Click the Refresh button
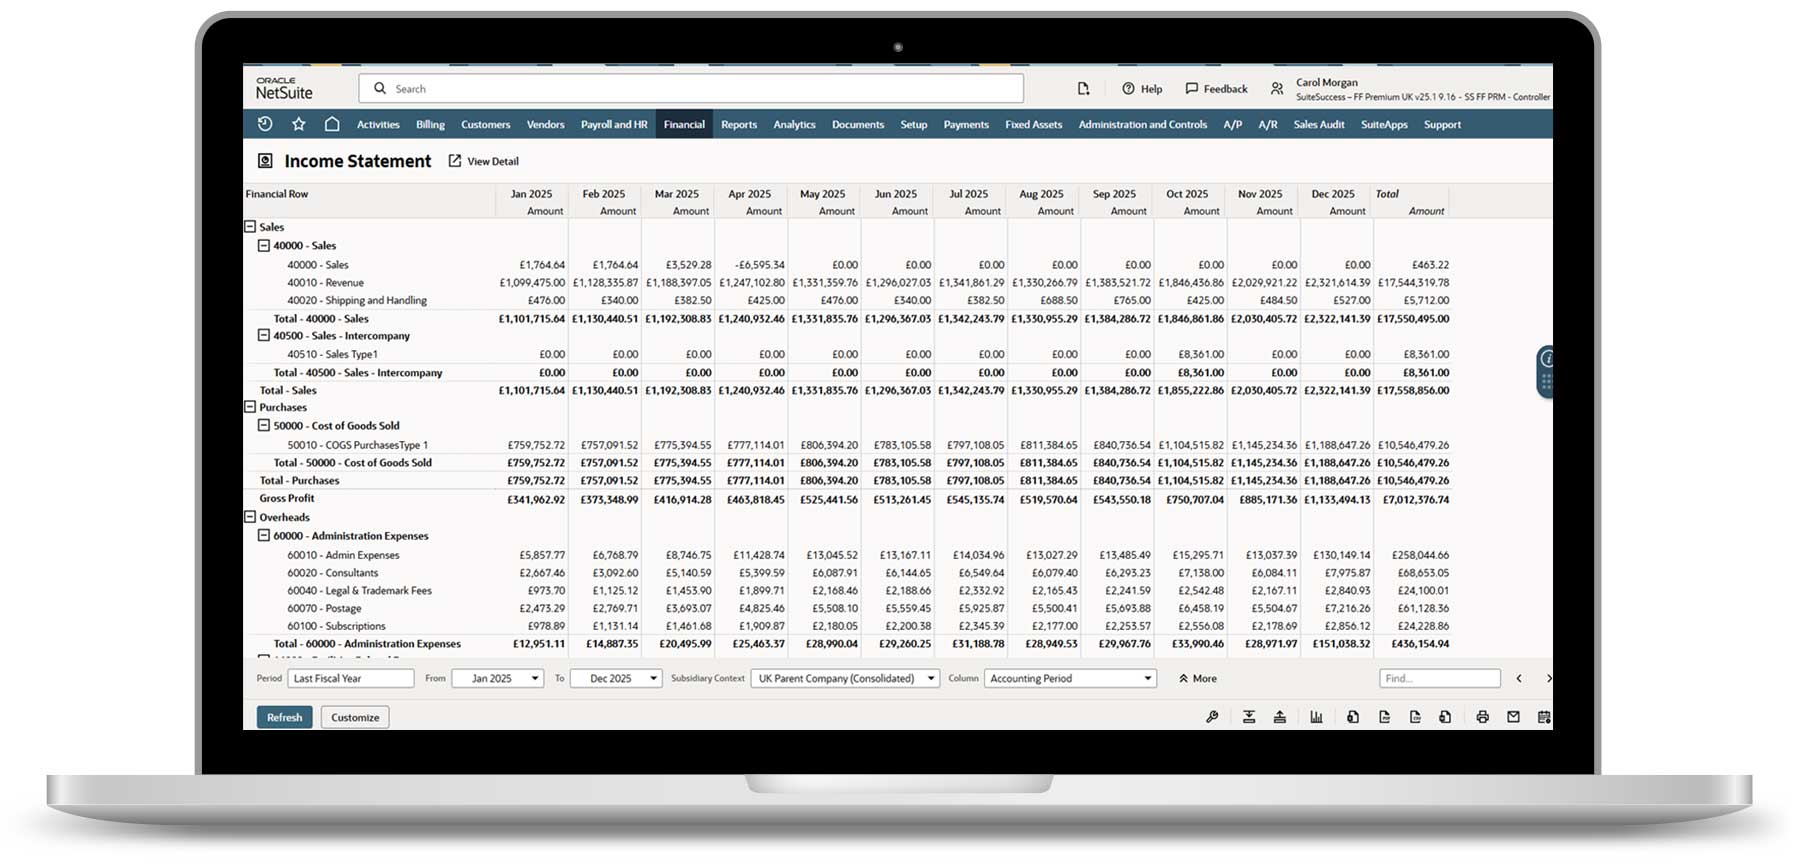Image resolution: width=1800 pixels, height=868 pixels. 284,717
